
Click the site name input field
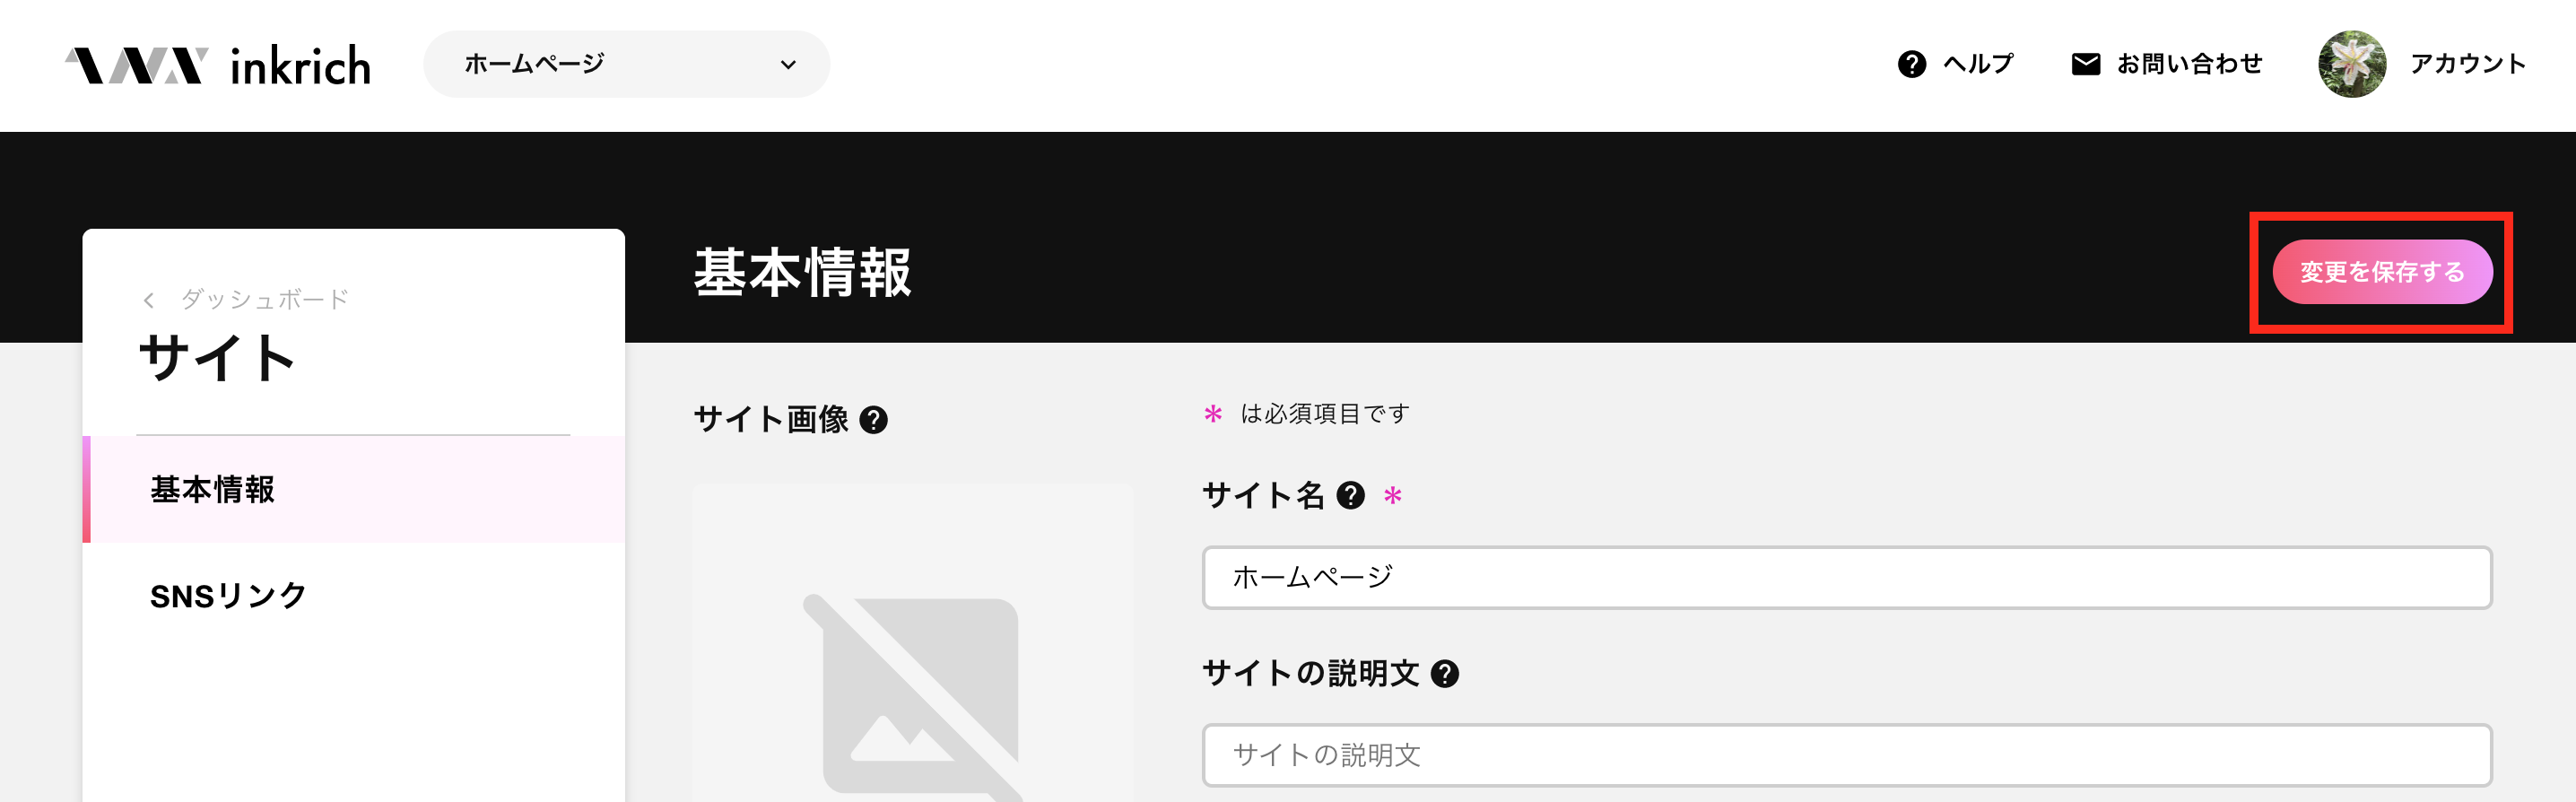1846,577
